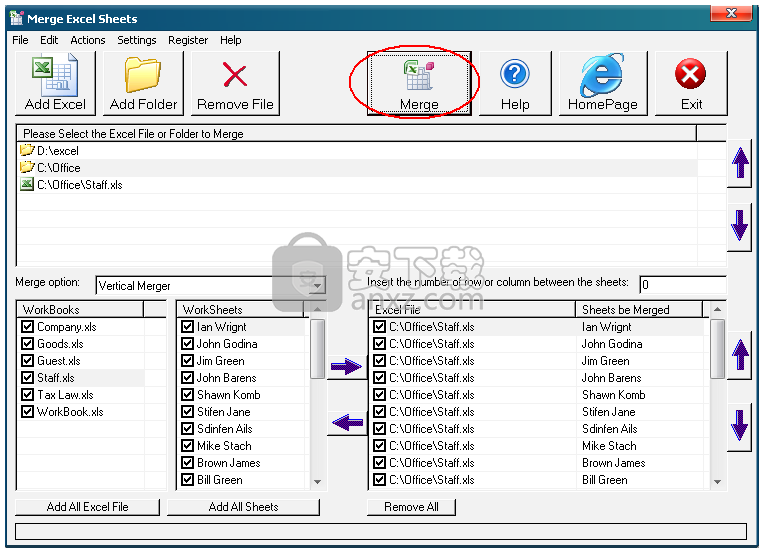Click the Remove File red X icon
This screenshot has width=761, height=548.
[x=235, y=83]
